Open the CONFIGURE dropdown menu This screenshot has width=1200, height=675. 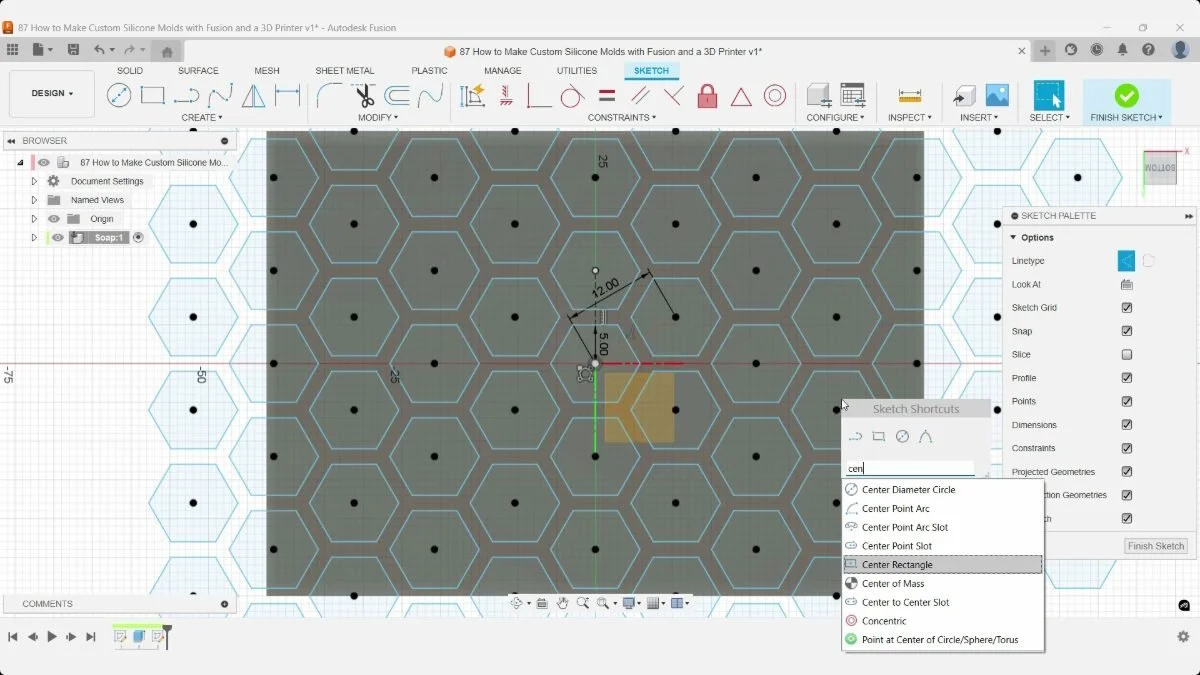(x=836, y=118)
